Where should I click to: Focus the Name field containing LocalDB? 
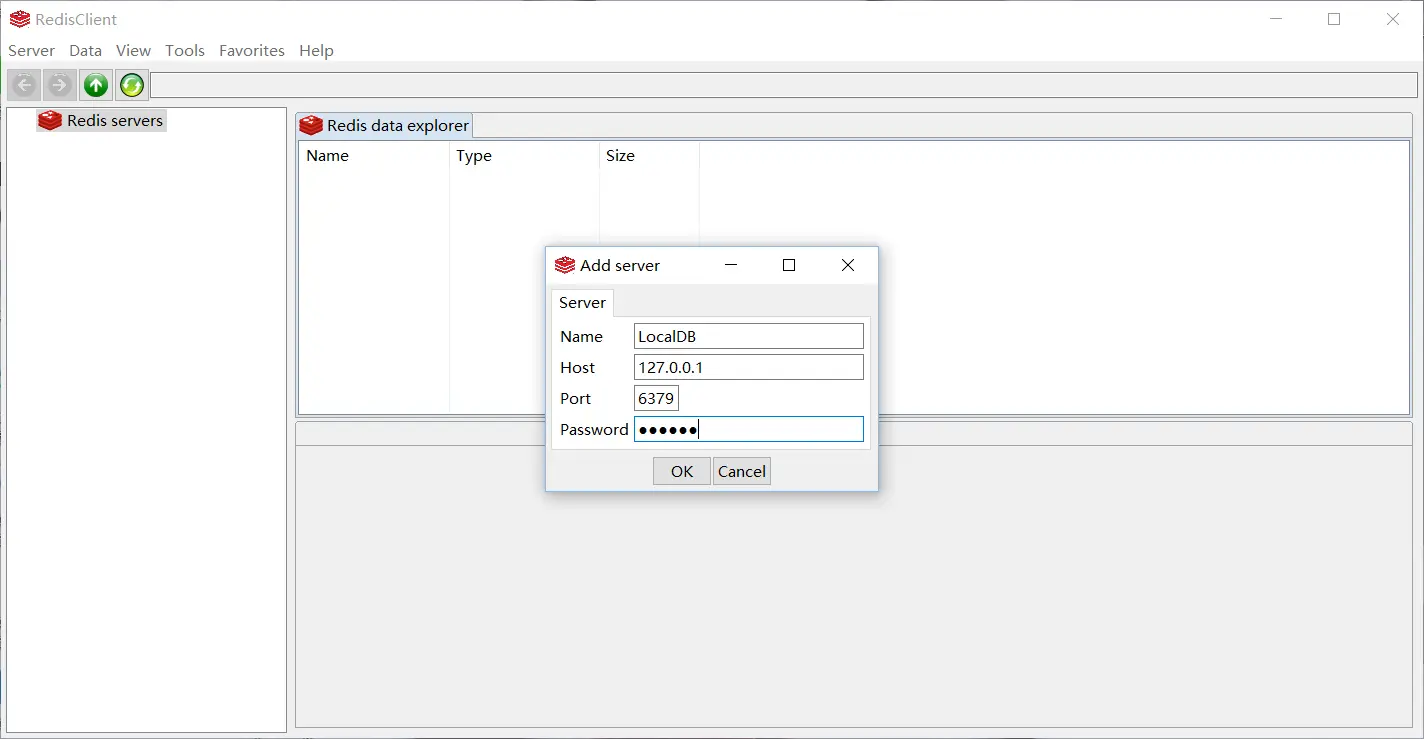749,336
